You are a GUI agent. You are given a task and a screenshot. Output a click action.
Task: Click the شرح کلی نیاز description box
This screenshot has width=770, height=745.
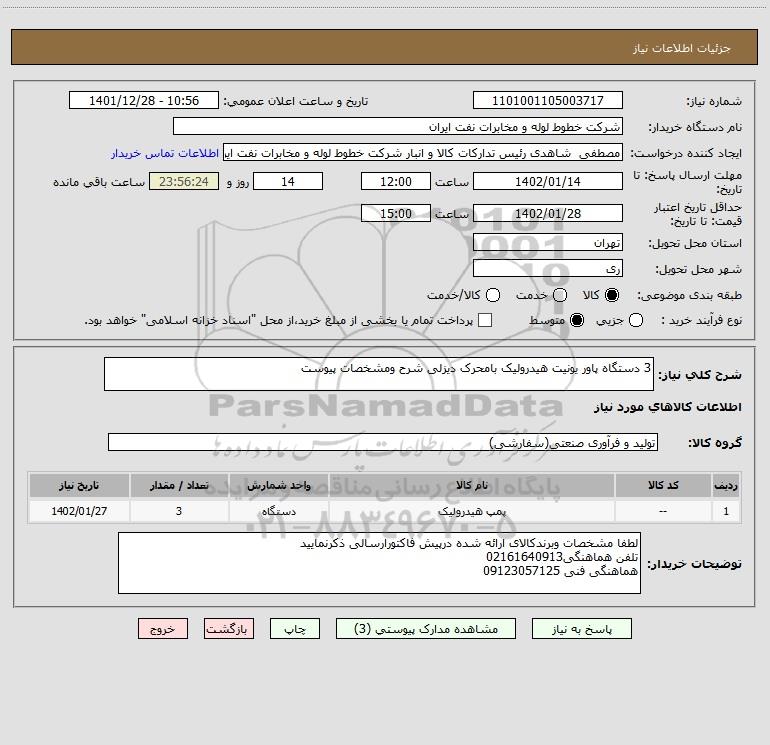(379, 374)
